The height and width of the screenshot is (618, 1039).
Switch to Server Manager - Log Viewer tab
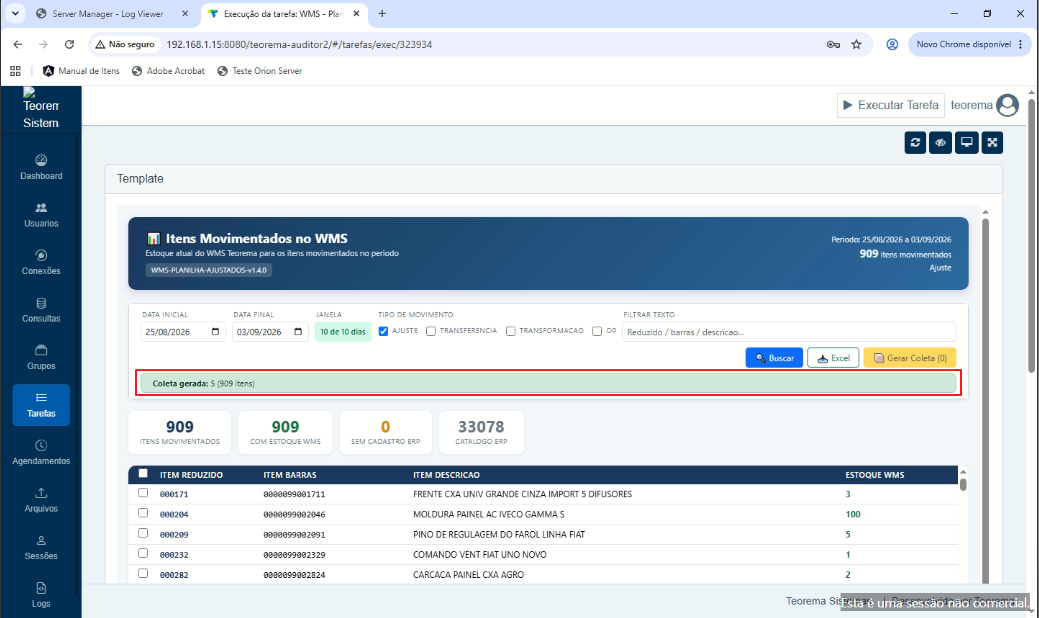tap(106, 14)
